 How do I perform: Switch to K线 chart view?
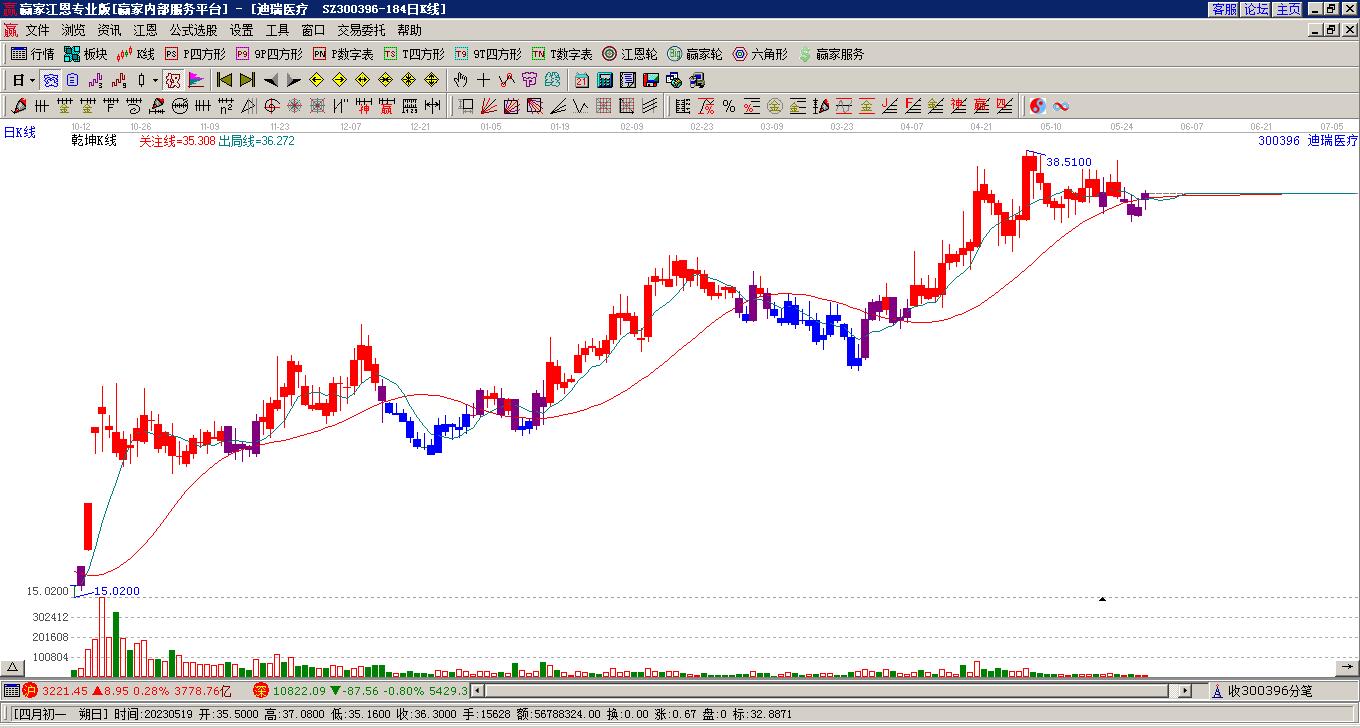[x=136, y=54]
